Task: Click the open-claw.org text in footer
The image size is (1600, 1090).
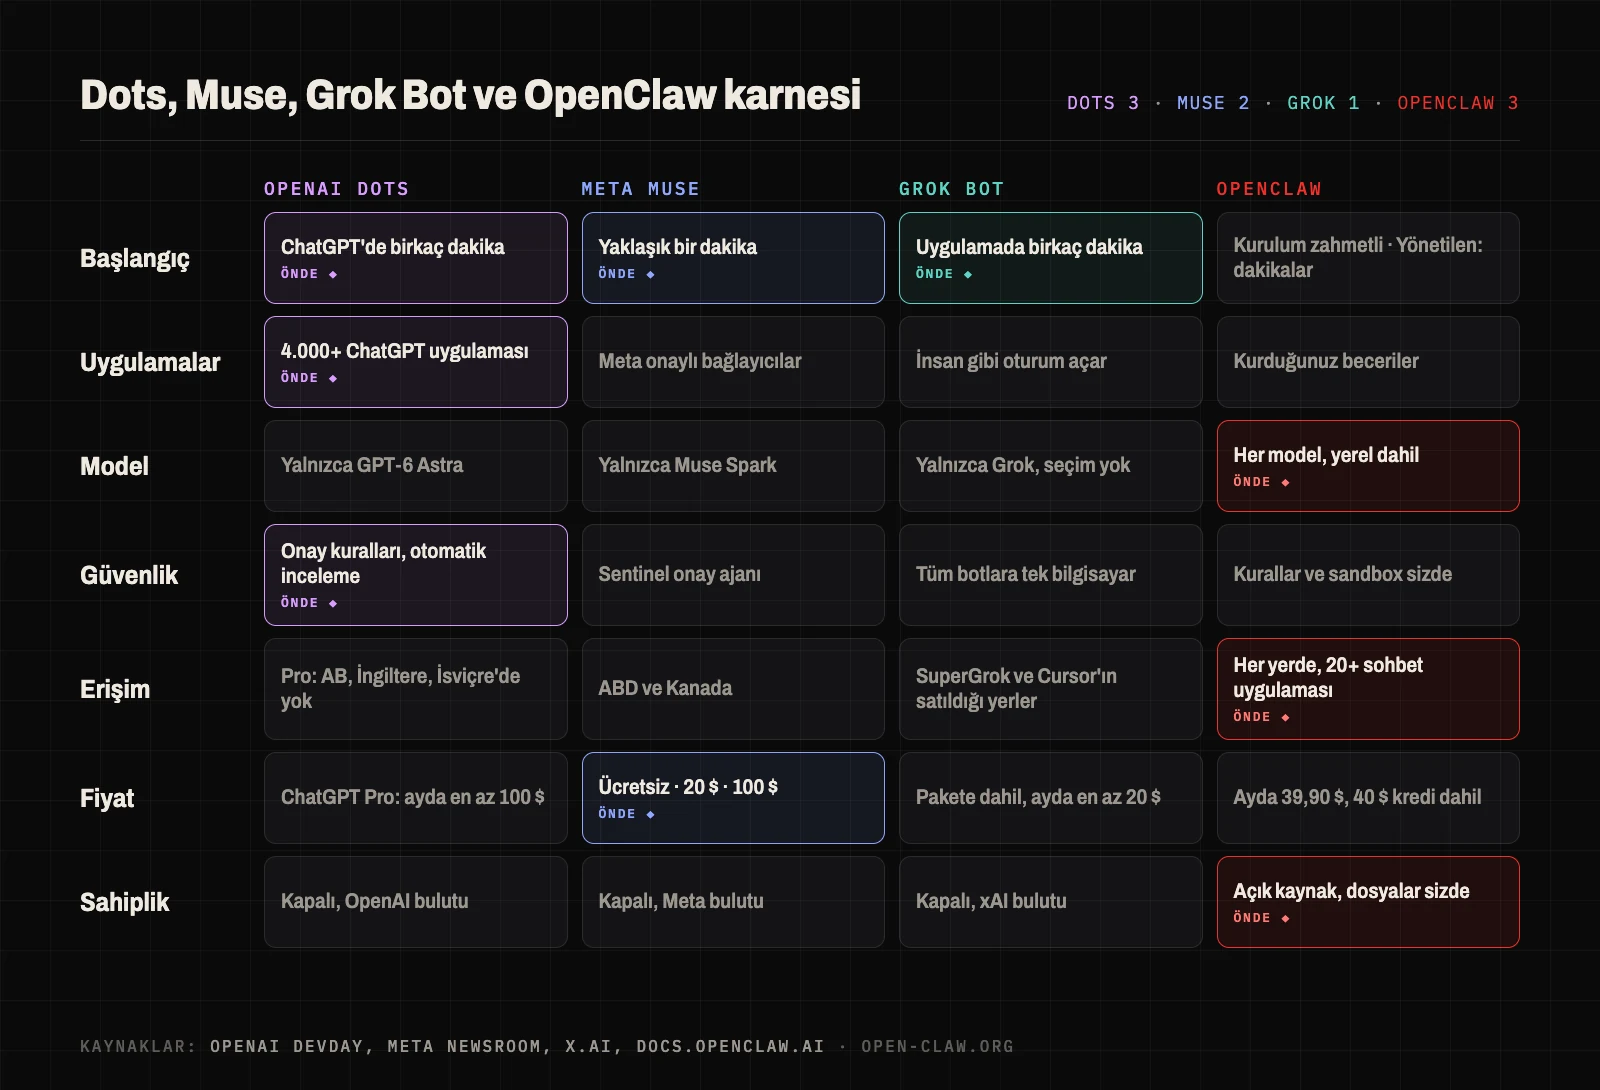Action: click(x=937, y=1046)
